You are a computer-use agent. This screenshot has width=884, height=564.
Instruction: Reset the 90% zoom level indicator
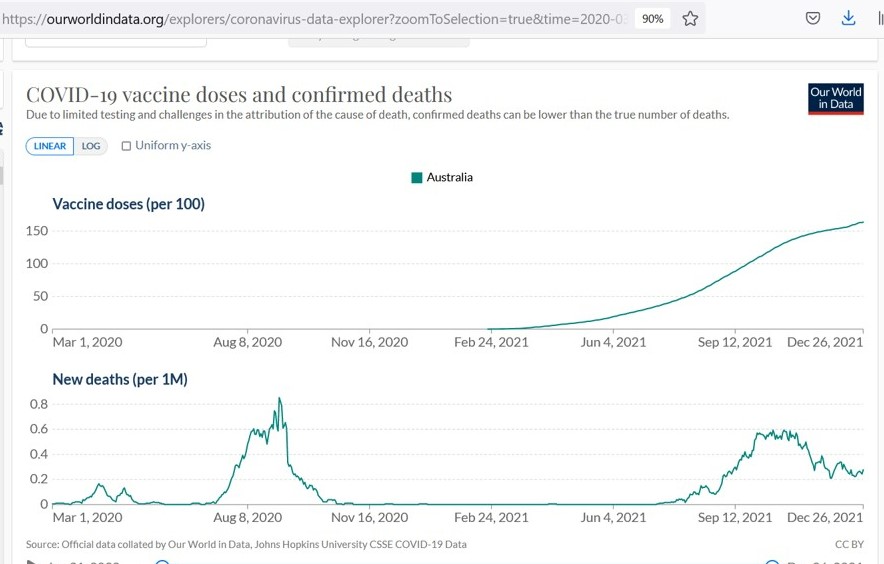652,18
